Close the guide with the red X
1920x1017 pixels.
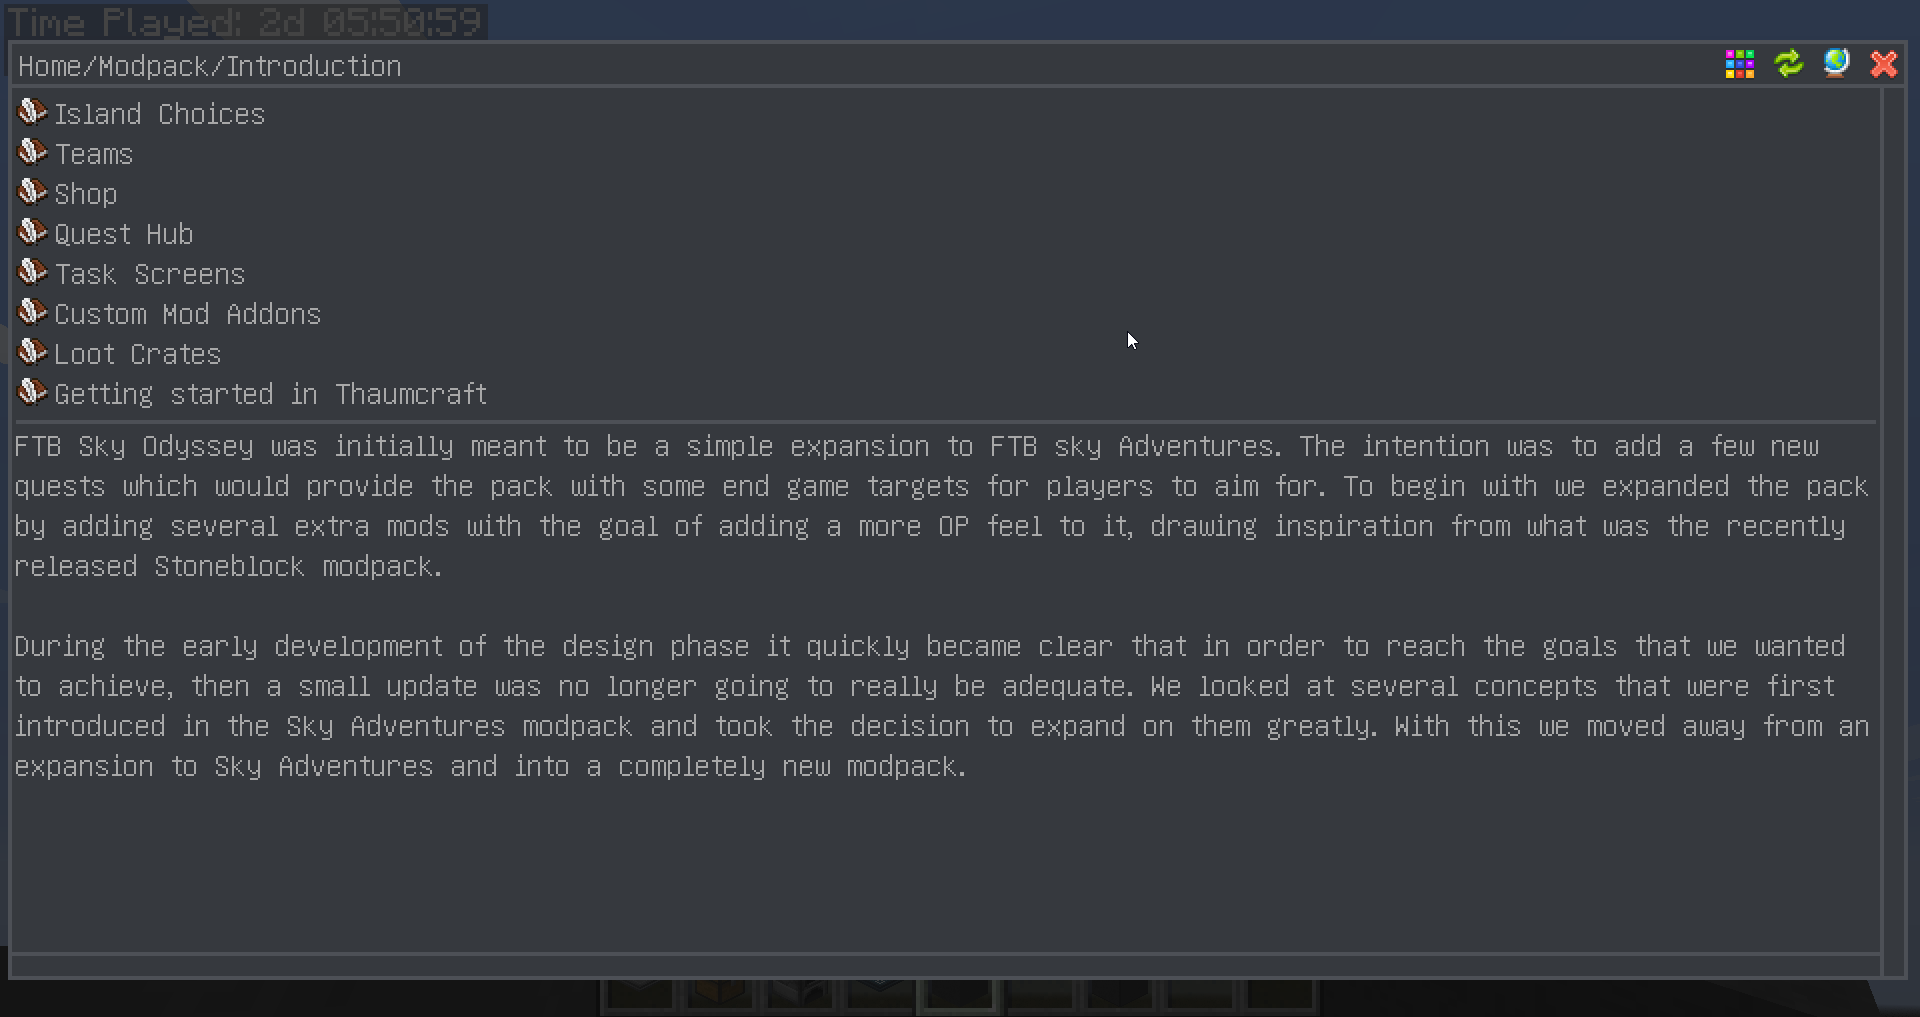click(x=1884, y=64)
